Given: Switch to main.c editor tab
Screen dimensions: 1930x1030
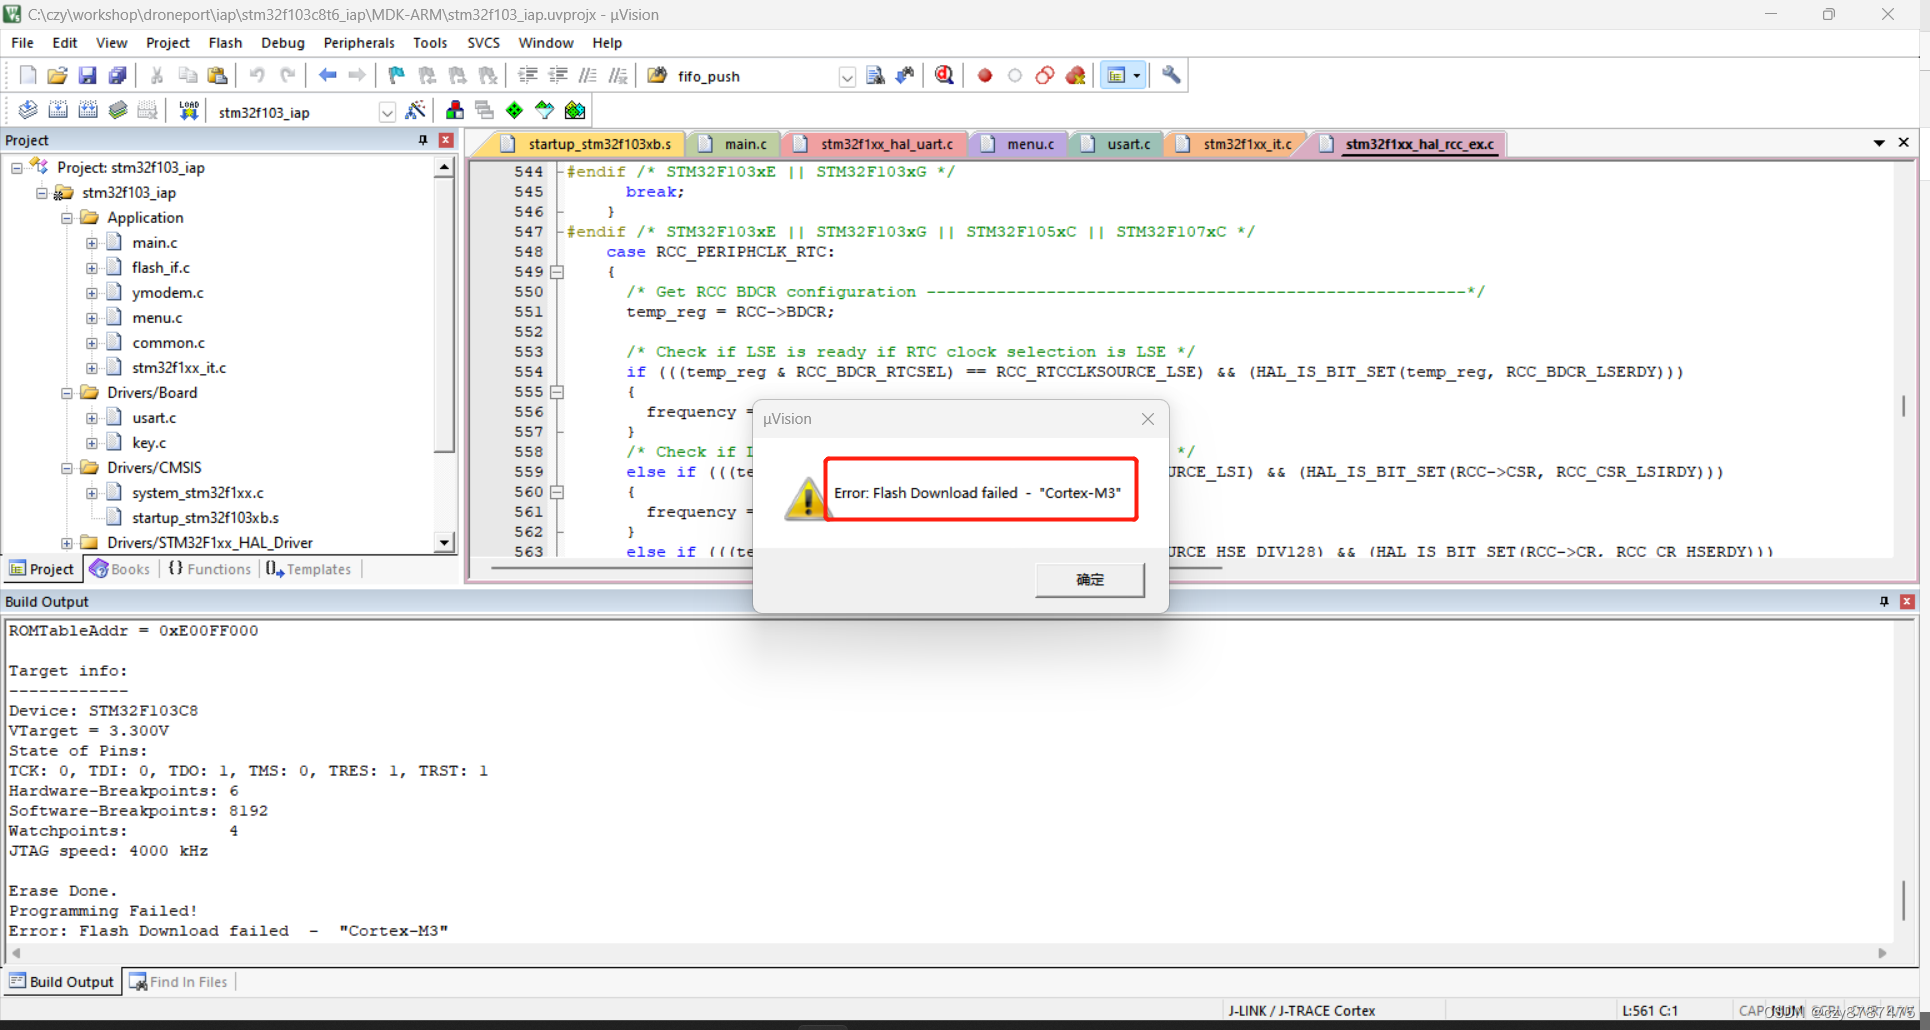Looking at the screenshot, I should (x=736, y=144).
